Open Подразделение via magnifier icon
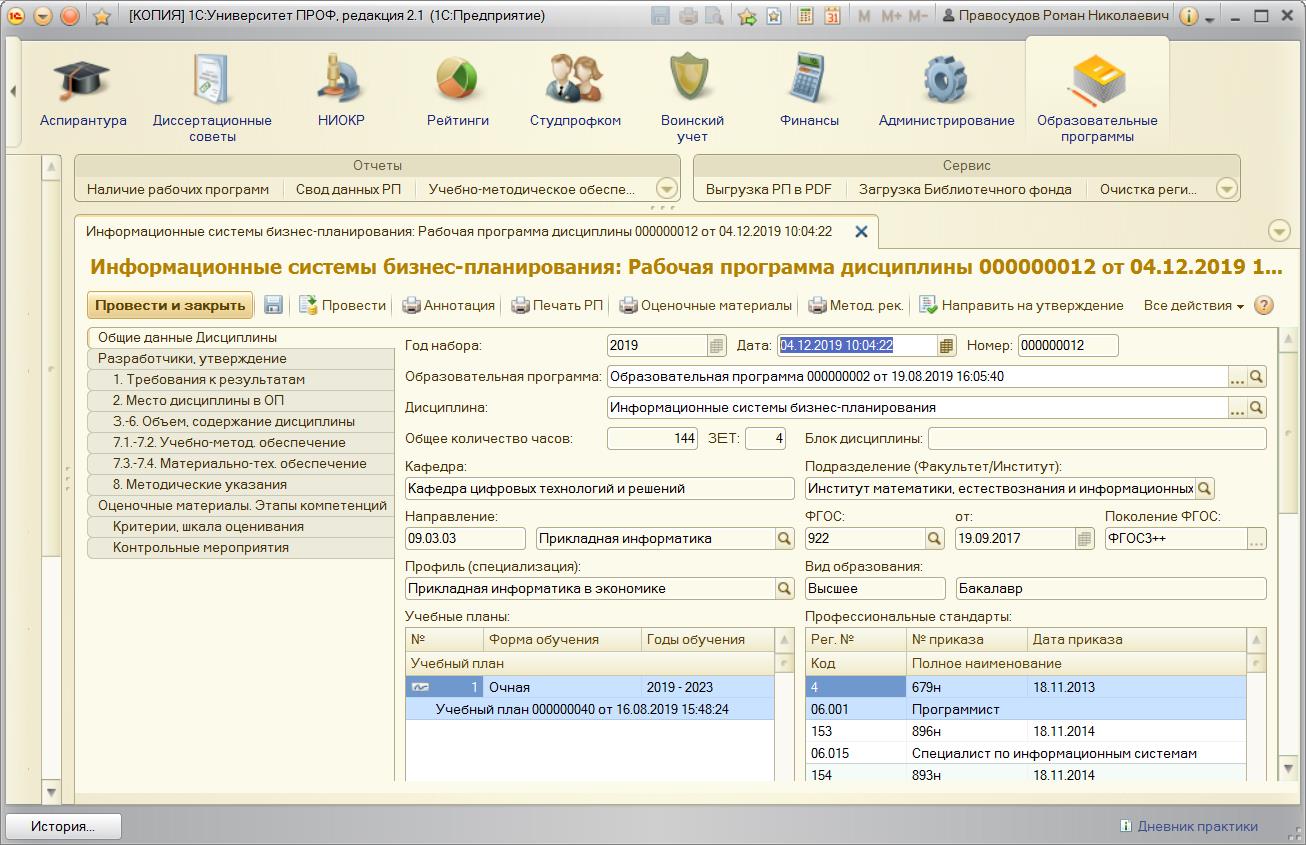Viewport: 1306px width, 845px height. tap(1205, 489)
